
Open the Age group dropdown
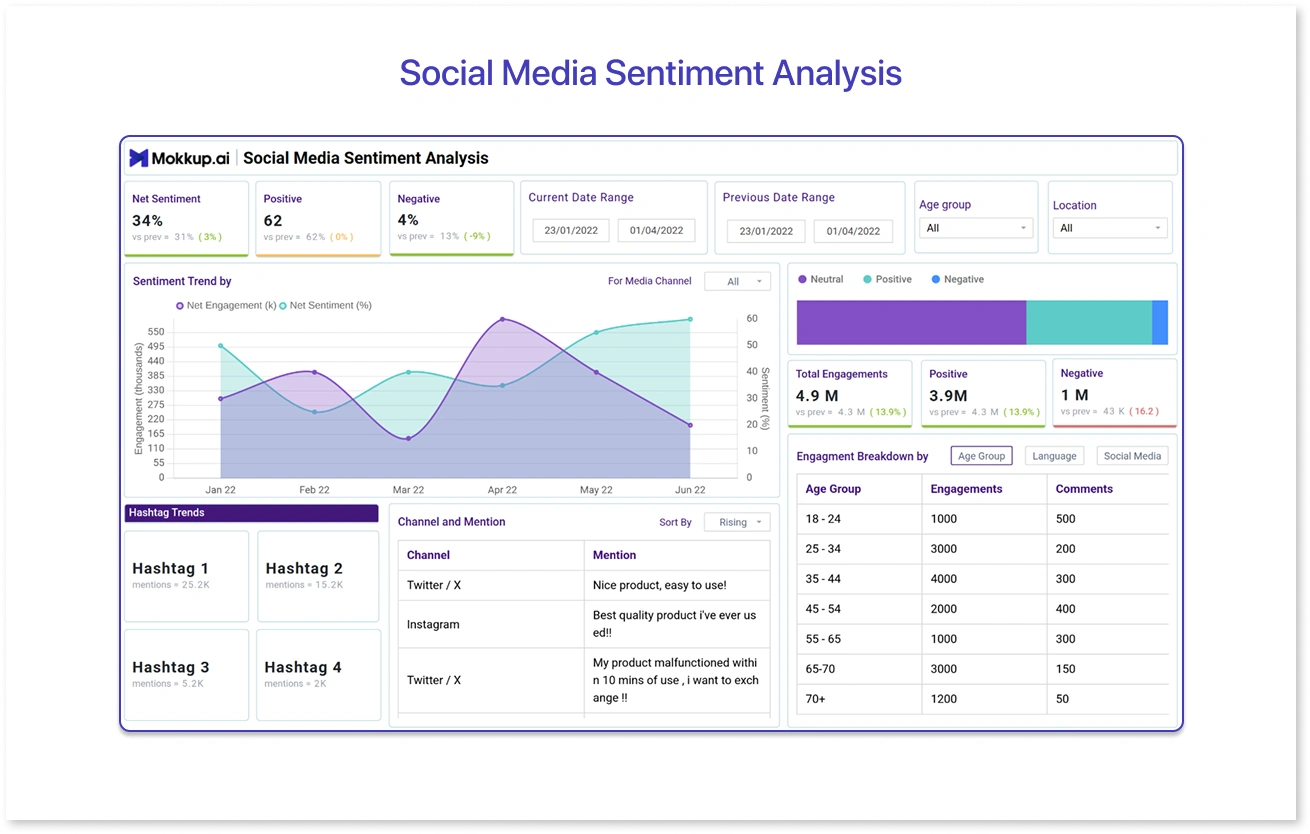coord(976,228)
